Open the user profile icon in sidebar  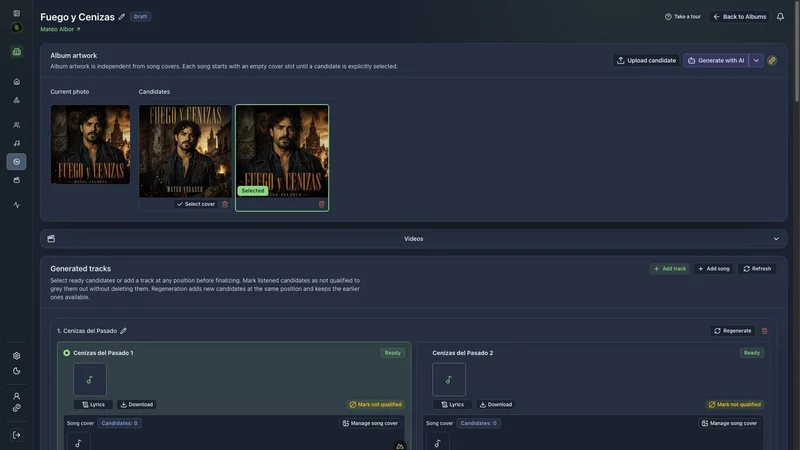point(16,396)
